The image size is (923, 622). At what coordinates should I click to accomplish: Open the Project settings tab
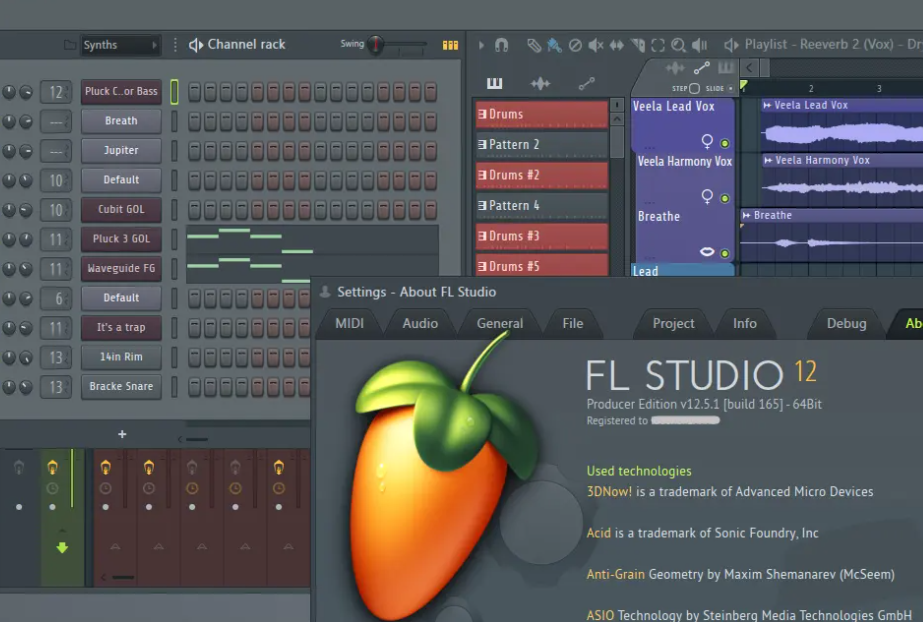(673, 324)
